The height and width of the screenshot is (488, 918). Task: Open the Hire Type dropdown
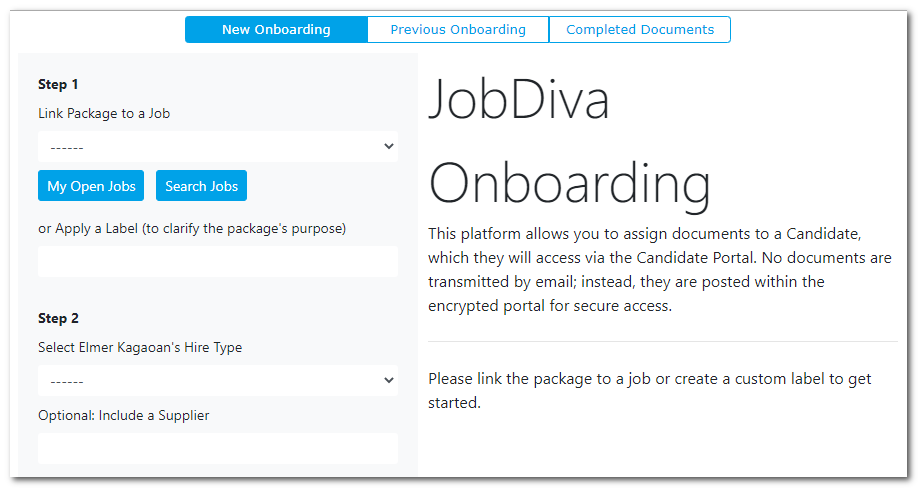coord(218,381)
